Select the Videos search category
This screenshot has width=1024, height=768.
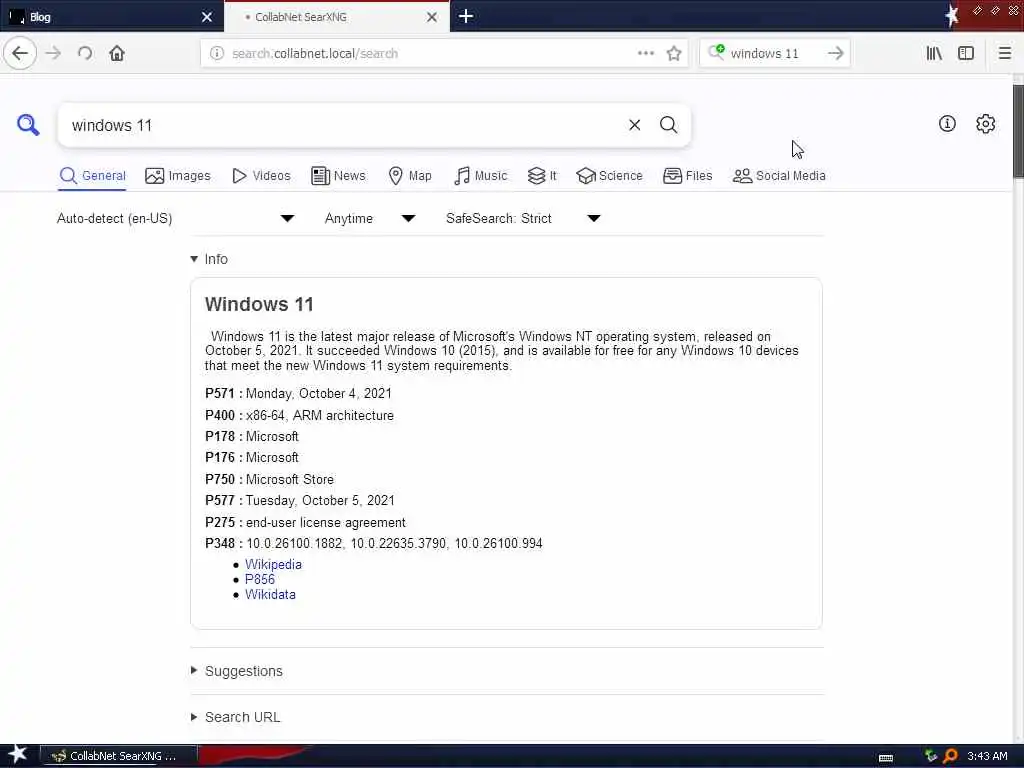(261, 176)
